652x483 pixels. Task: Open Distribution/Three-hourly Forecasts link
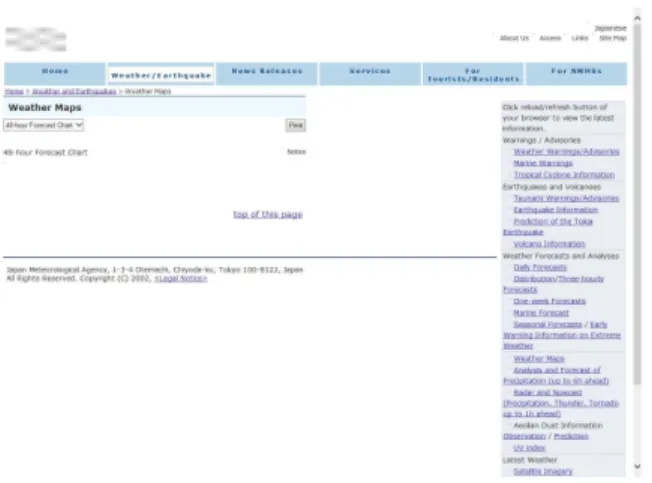(x=558, y=279)
